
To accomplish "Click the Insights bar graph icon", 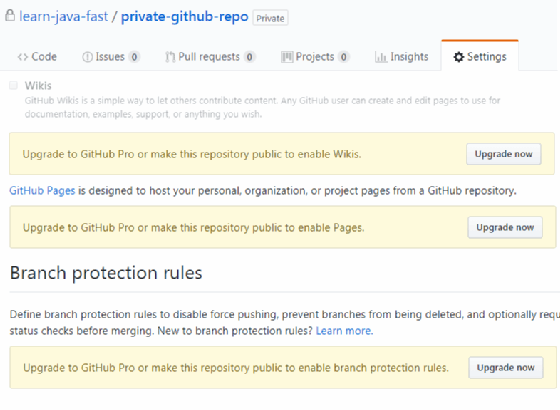I will [x=381, y=57].
